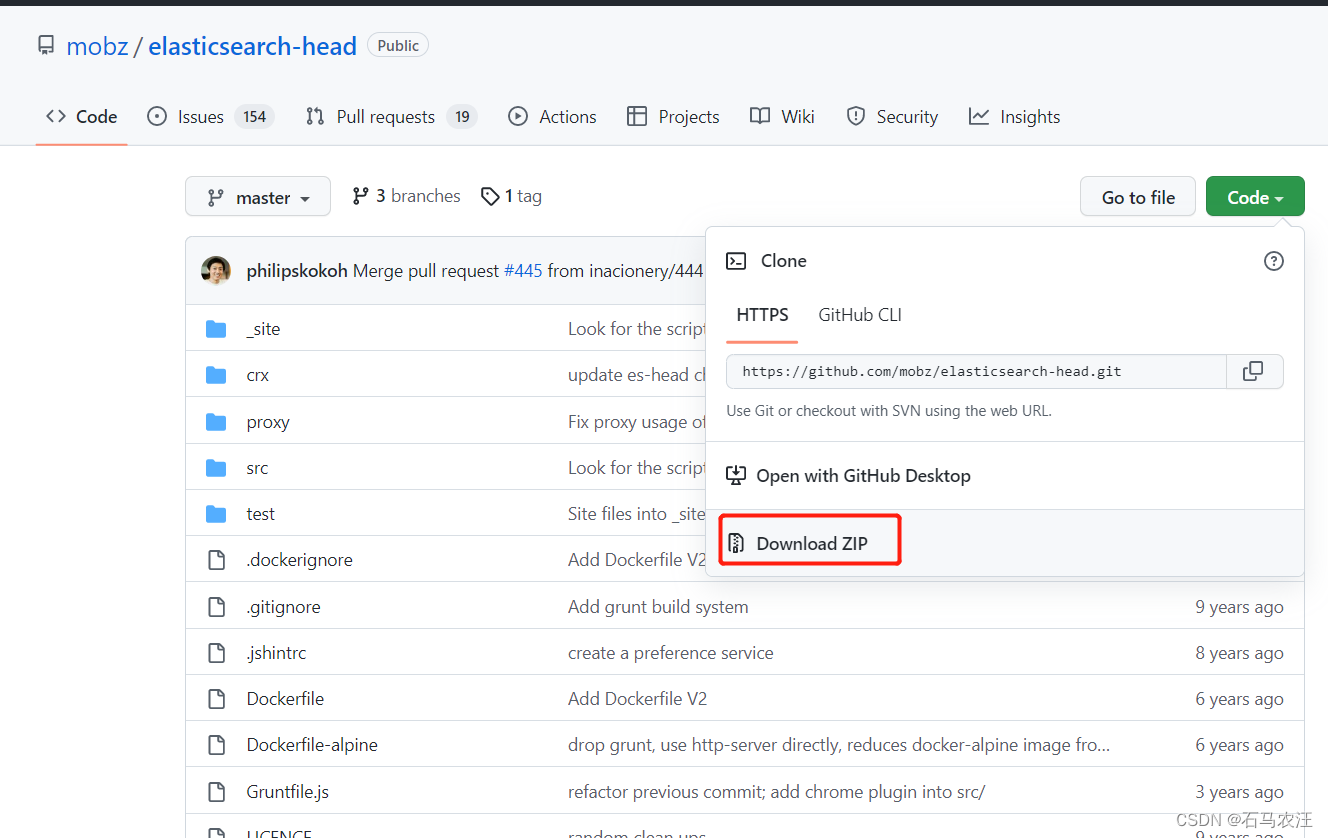This screenshot has height=838, width=1328.
Task: Open the Pull requests tab
Action: pos(391,117)
